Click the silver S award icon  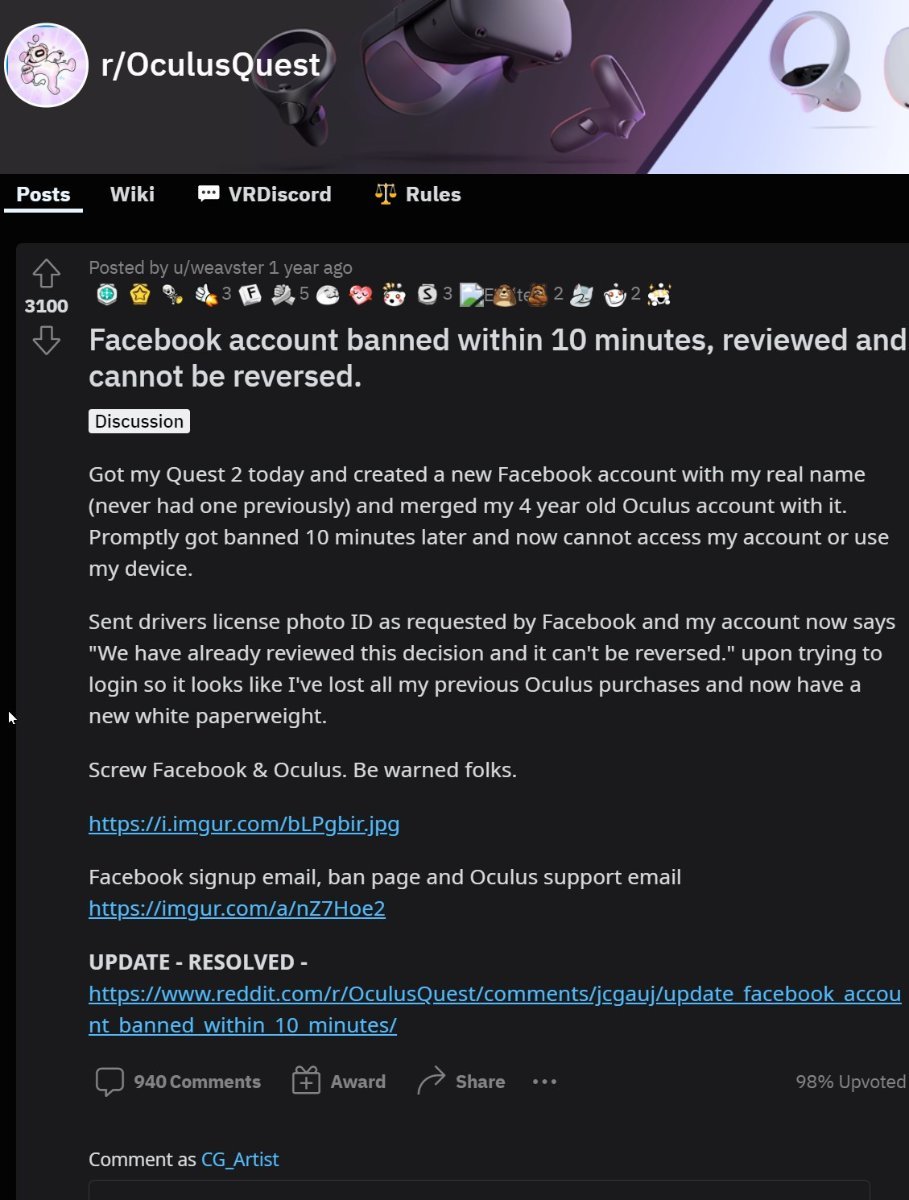(x=428, y=294)
